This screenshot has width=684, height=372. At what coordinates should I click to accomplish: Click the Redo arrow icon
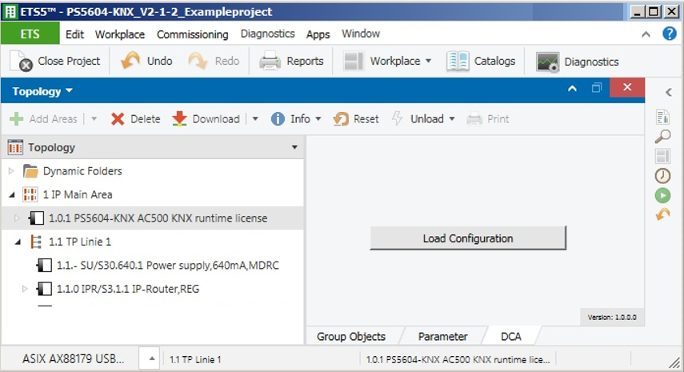(198, 61)
